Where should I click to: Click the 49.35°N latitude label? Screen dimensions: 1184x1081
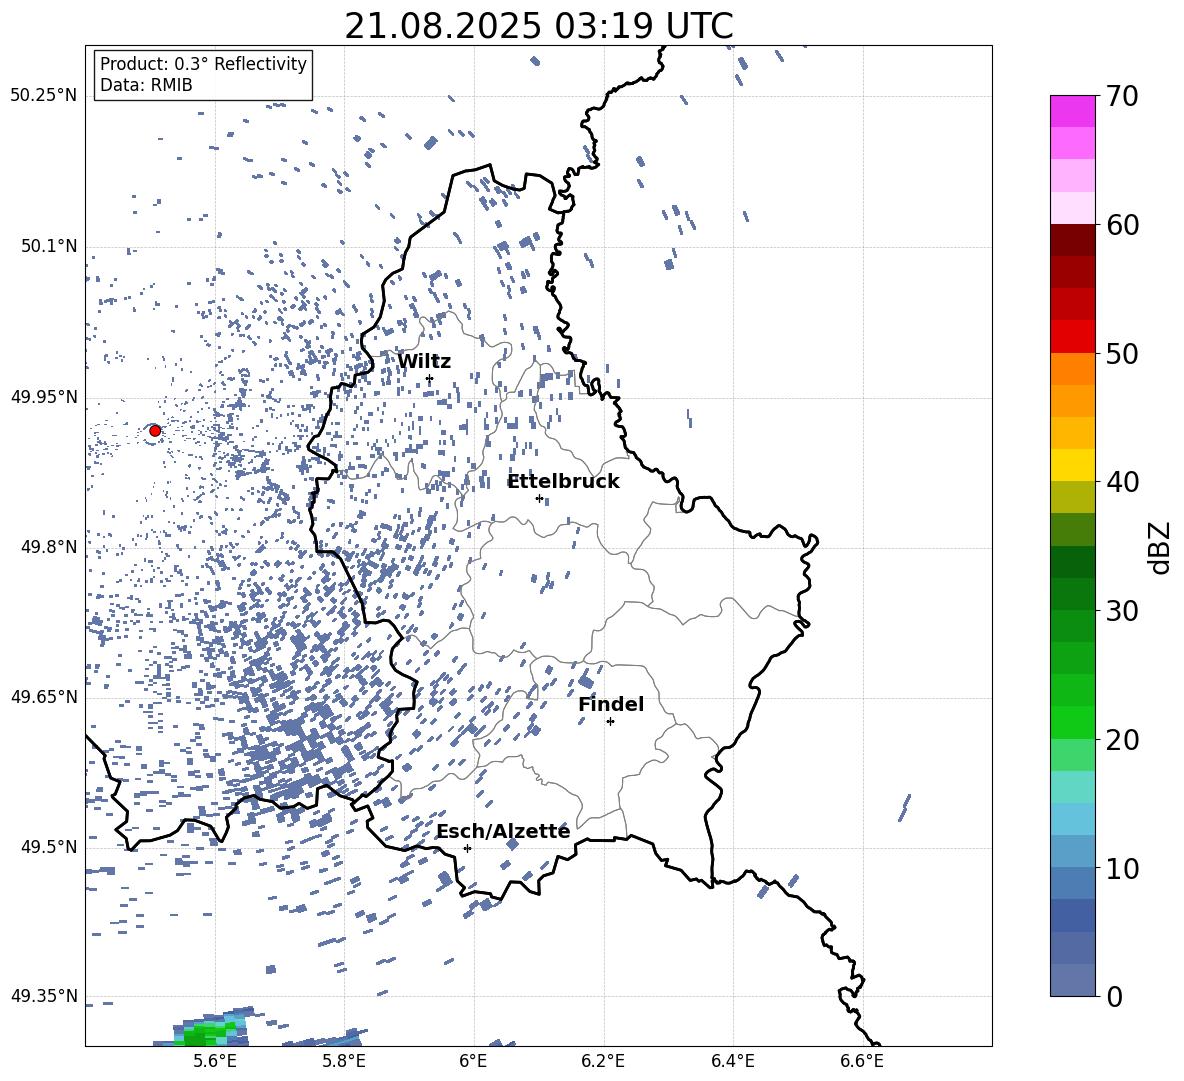pyautogui.click(x=43, y=996)
